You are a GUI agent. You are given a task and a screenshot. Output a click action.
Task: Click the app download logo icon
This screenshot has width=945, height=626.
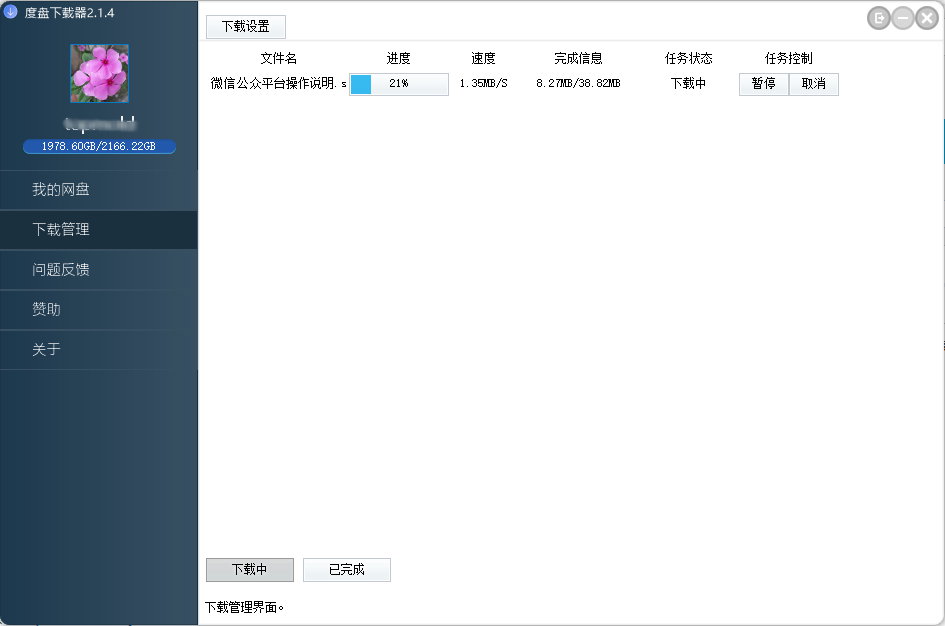click(10, 11)
